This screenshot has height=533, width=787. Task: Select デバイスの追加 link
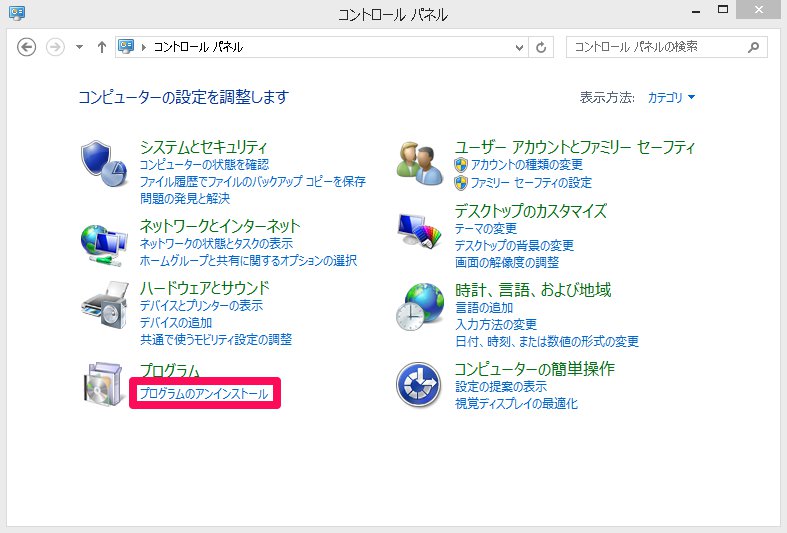(176, 323)
